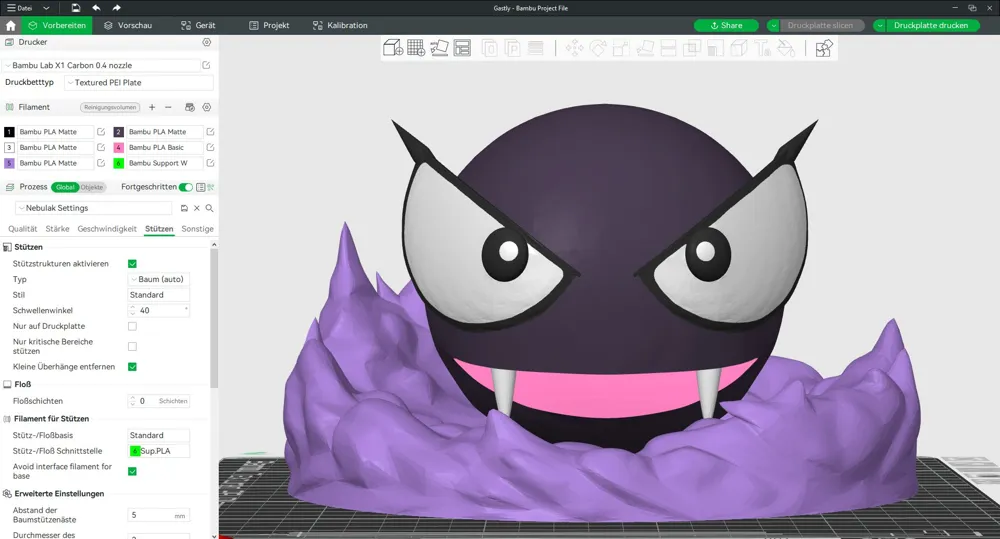Viewport: 1000px width, 539px height.
Task: Click the AMS filament sync icon
Action: click(x=189, y=107)
